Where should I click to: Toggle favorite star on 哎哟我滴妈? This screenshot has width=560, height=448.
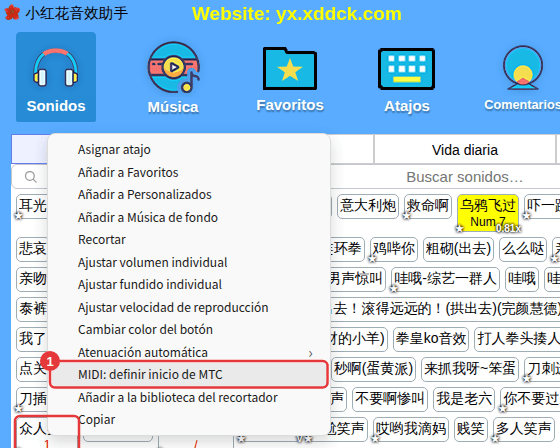(x=375, y=438)
